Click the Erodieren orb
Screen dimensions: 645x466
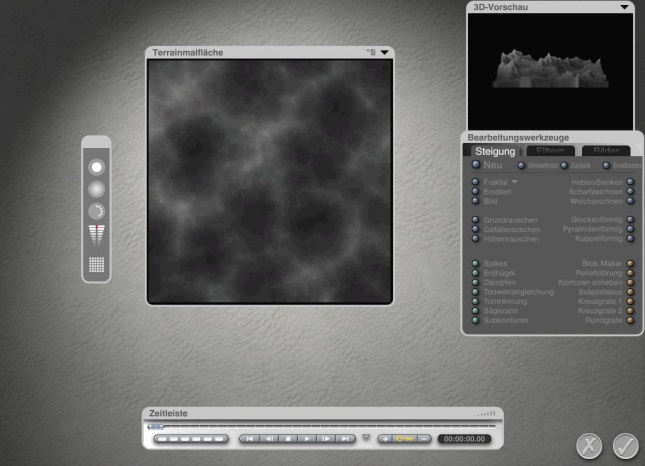point(606,165)
